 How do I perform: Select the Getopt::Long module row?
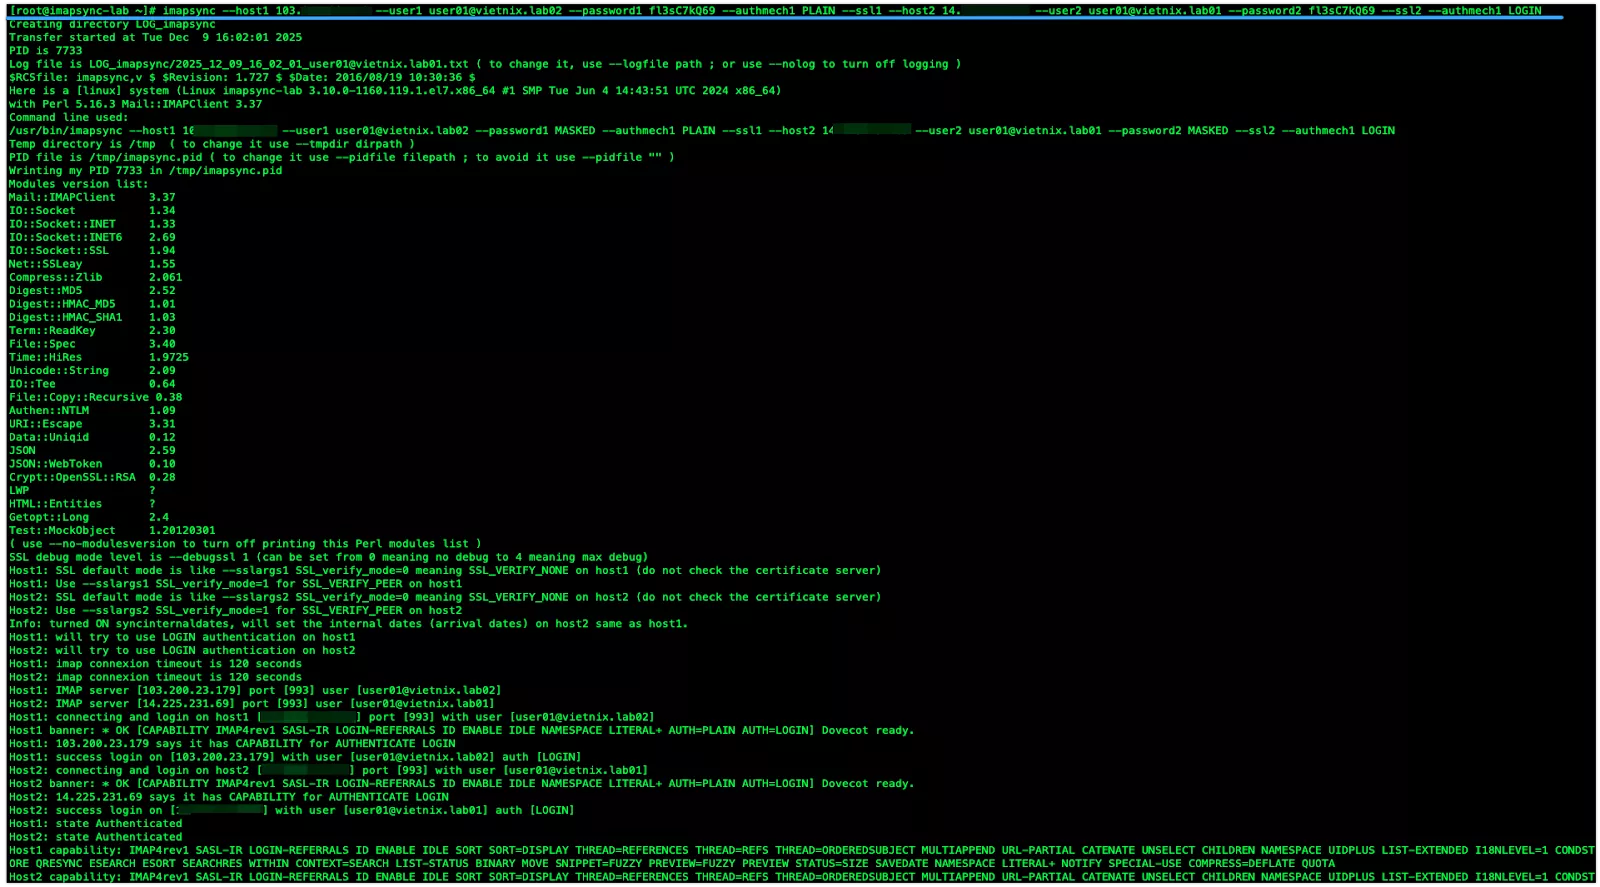click(x=88, y=518)
